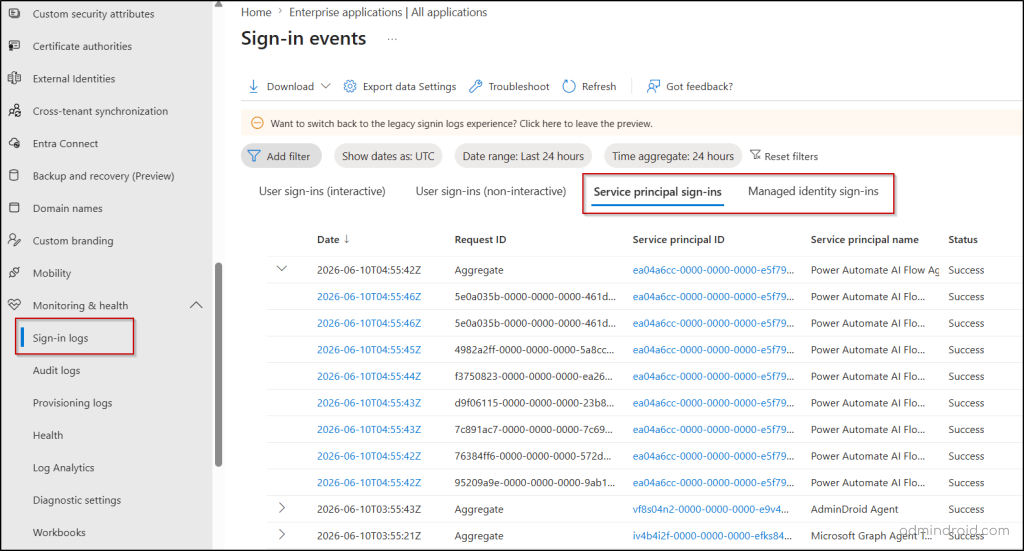The width and height of the screenshot is (1024, 551).
Task: Select the Service principal sign-ins tab
Action: click(658, 192)
